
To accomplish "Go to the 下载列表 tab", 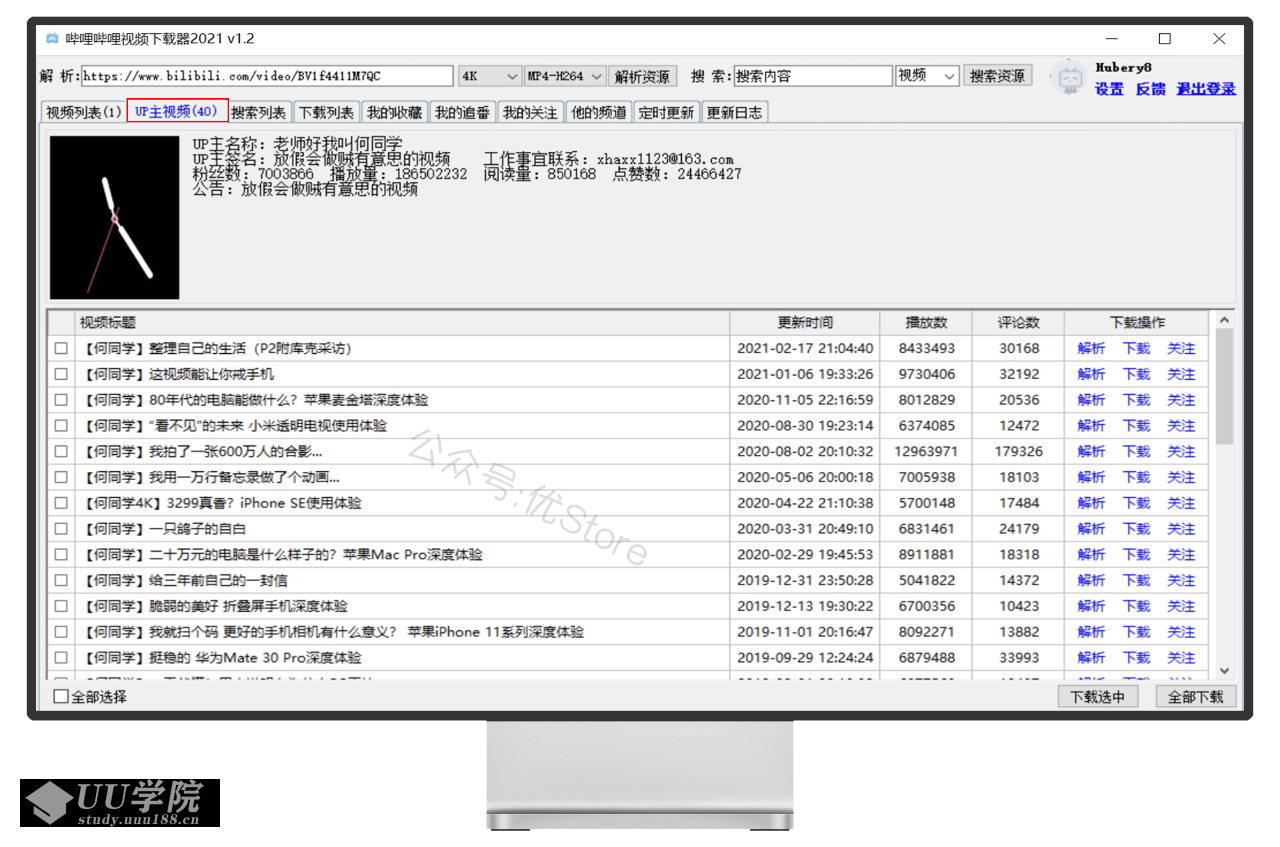I will (327, 113).
